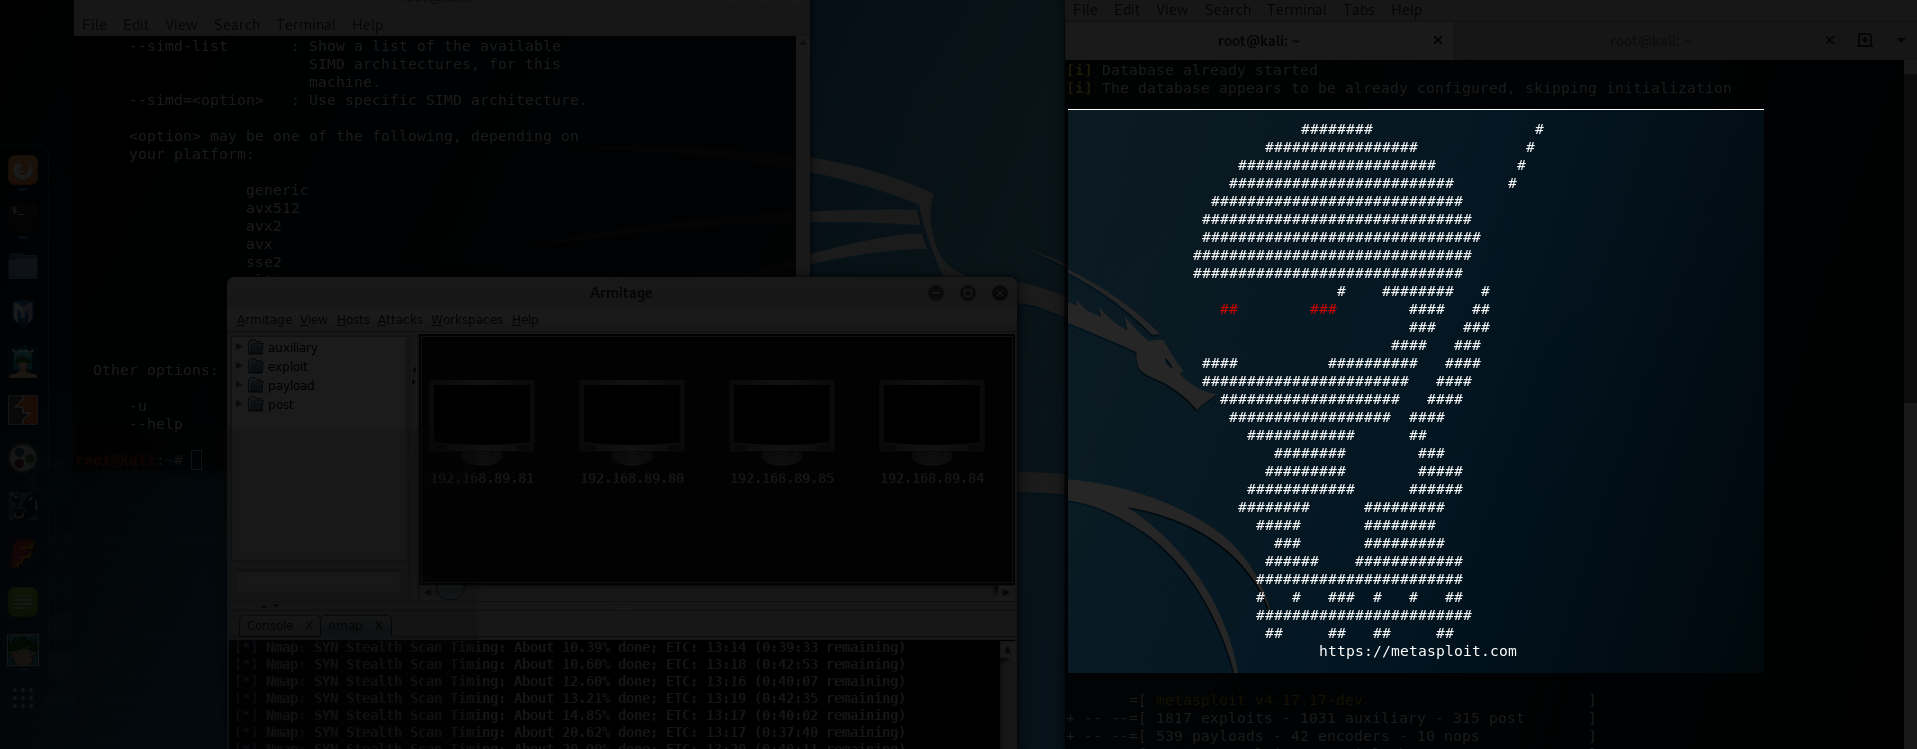Open the Armitage menu
This screenshot has width=1917, height=749.
264,320
